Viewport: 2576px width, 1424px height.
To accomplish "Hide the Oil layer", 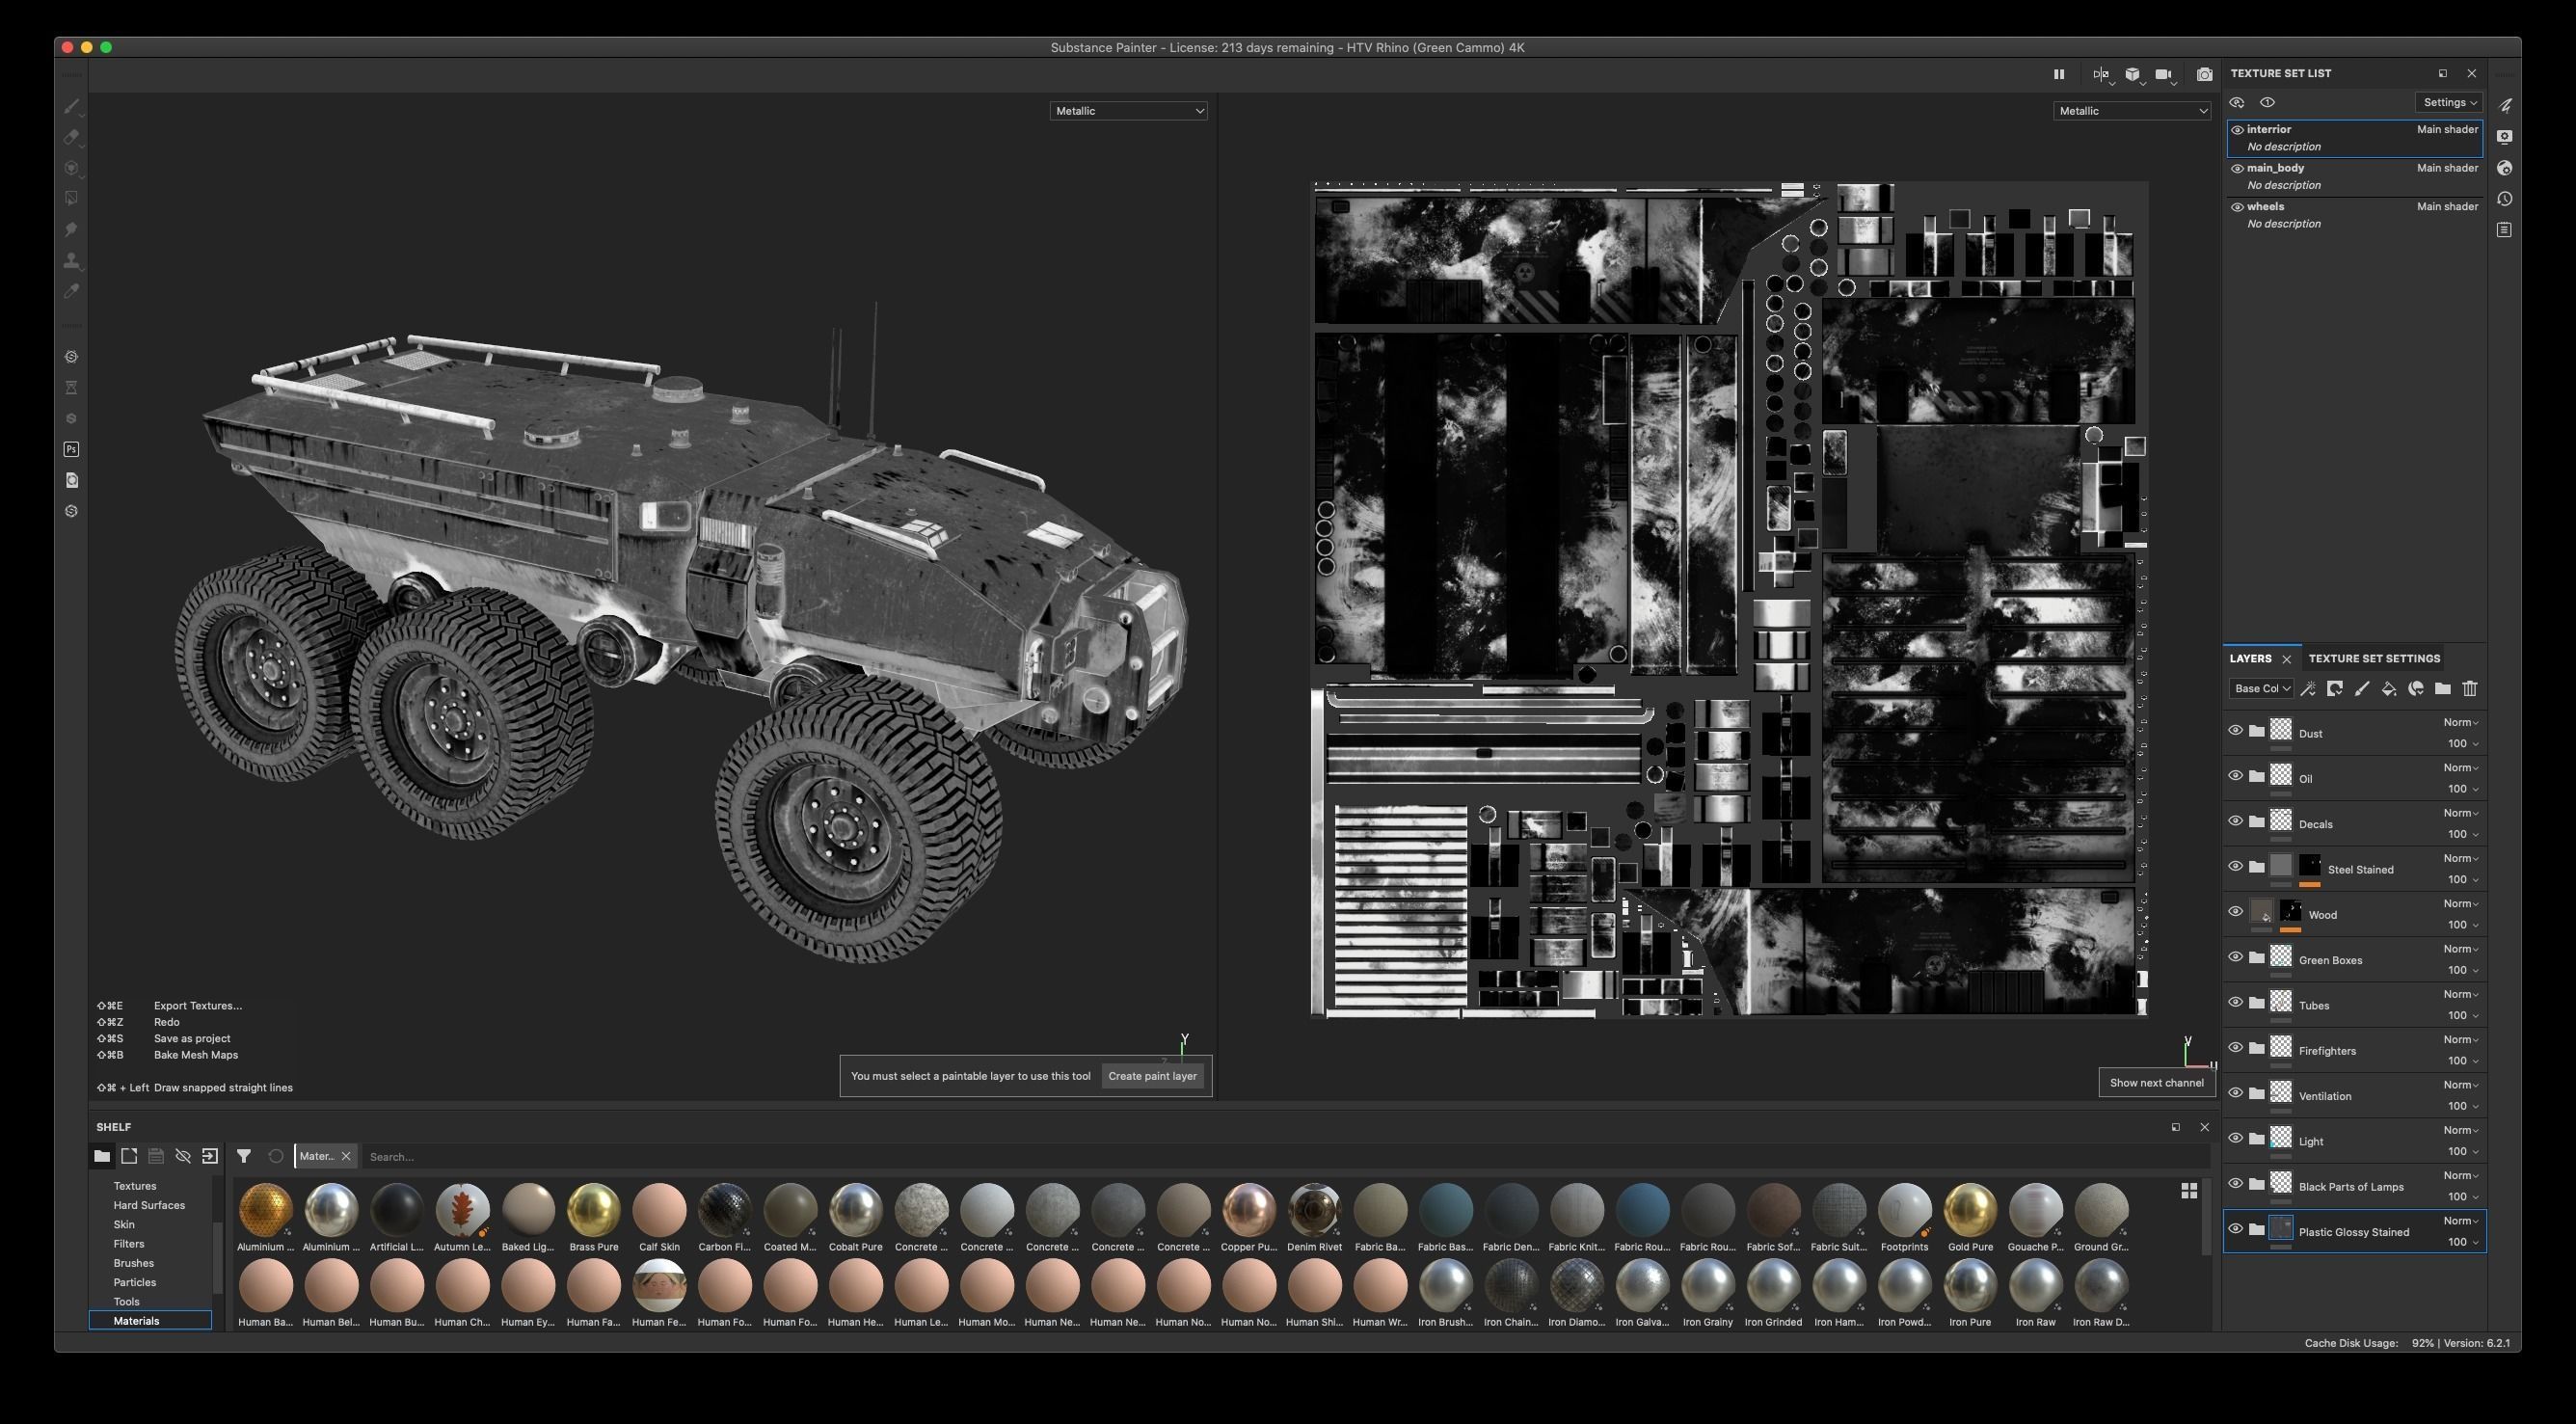I will click(x=2235, y=776).
